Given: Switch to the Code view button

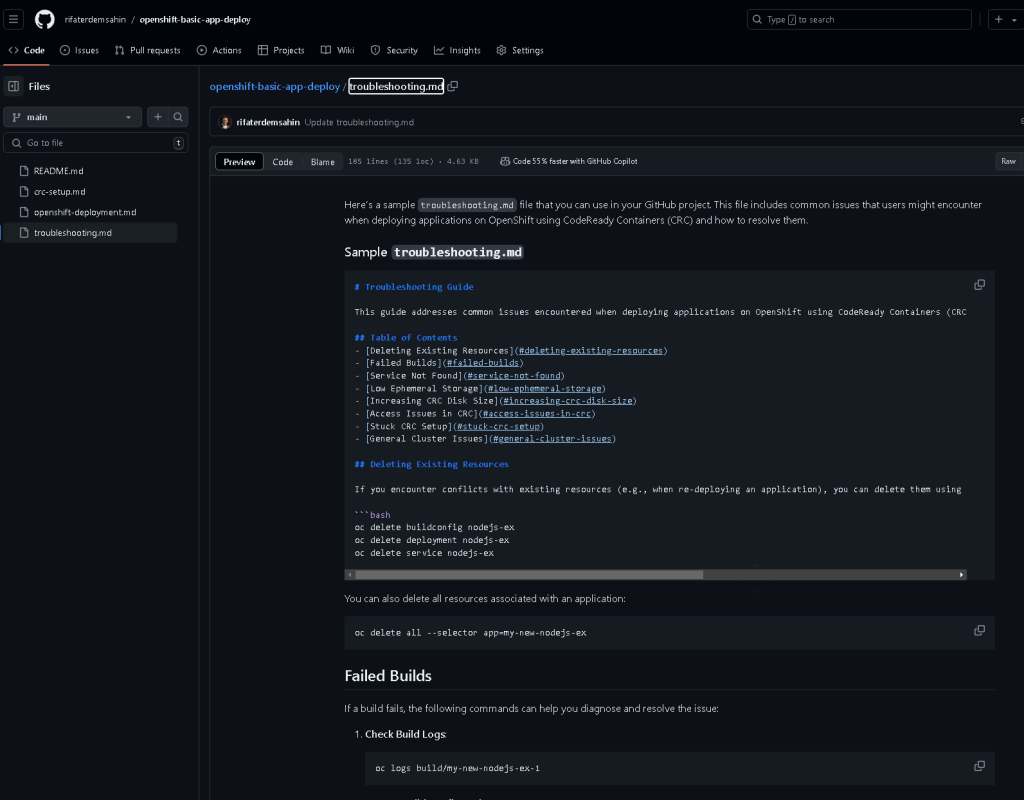Looking at the screenshot, I should [x=283, y=161].
